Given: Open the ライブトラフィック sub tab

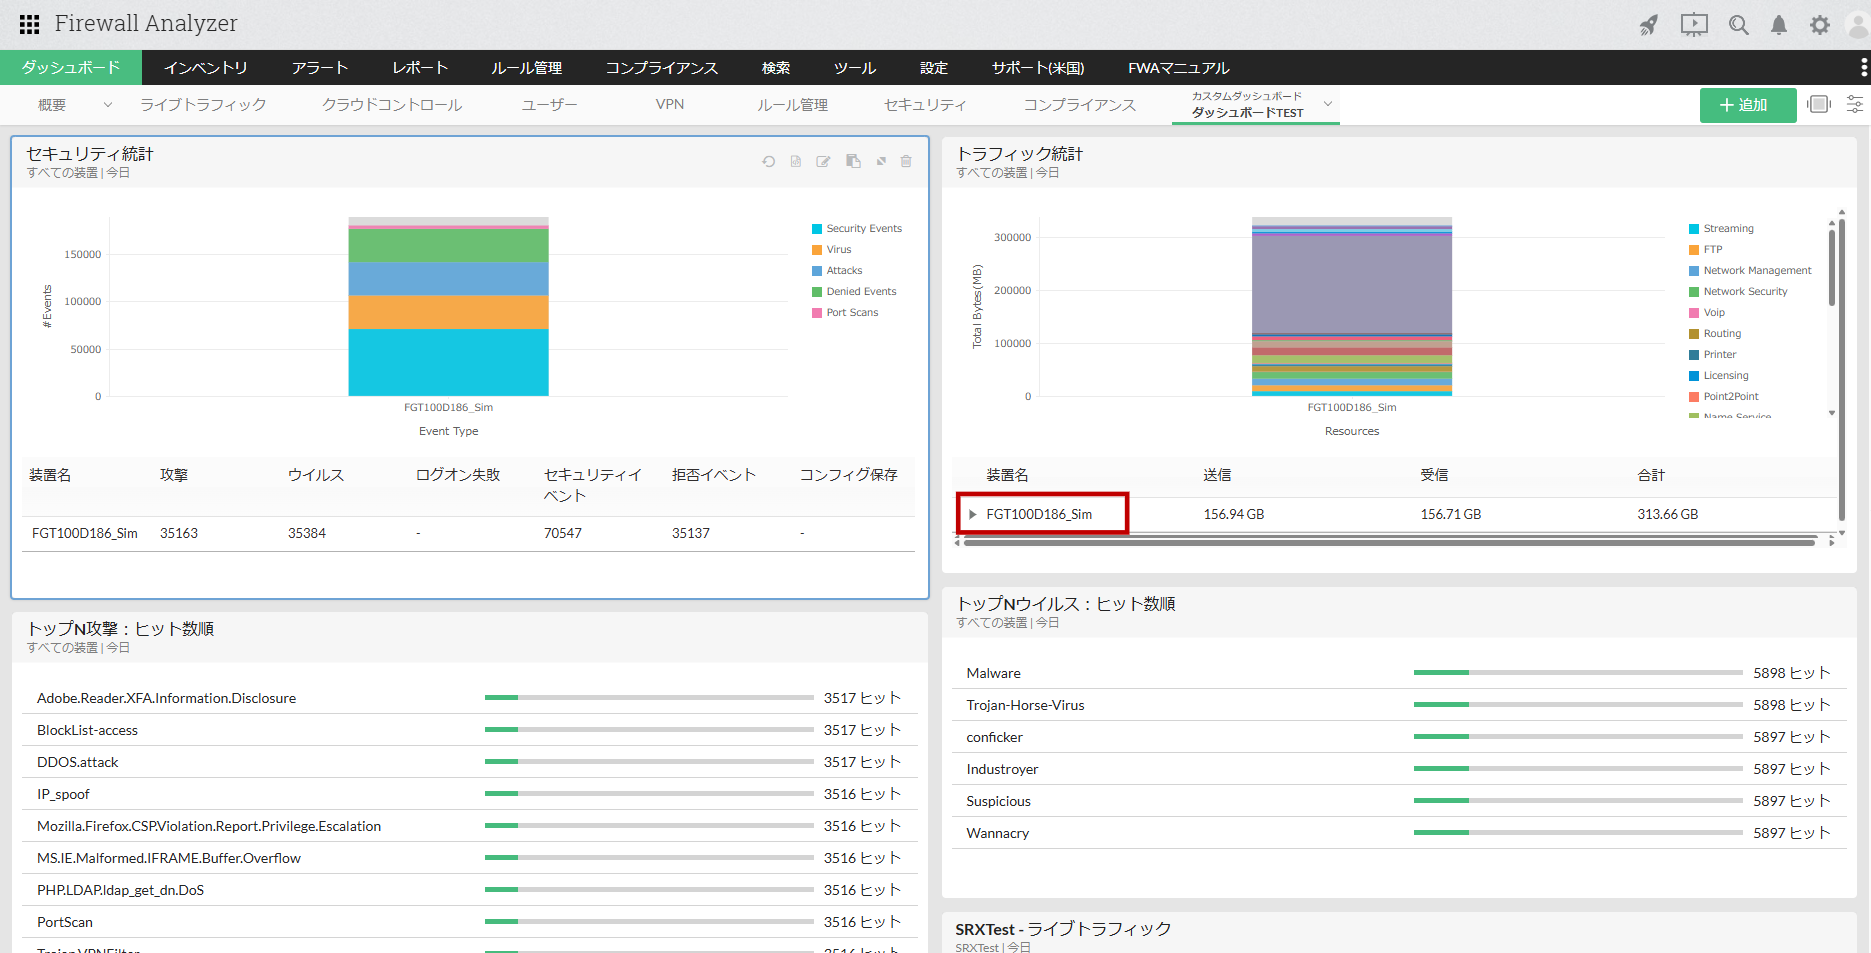Looking at the screenshot, I should coord(203,105).
